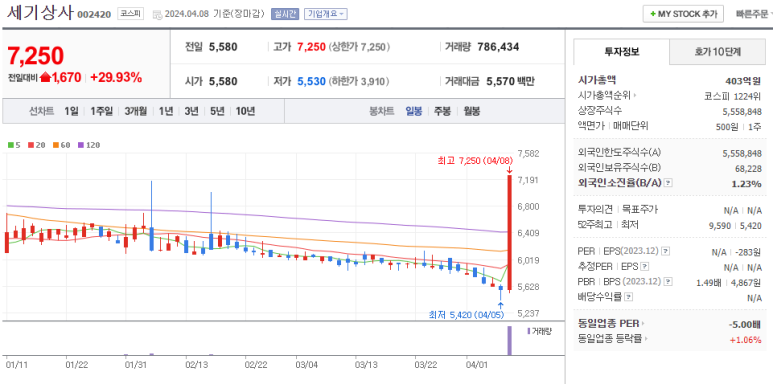Open the 동일업종 등락률 link
Image resolution: width=773 pixels, height=384 pixels.
[610, 339]
